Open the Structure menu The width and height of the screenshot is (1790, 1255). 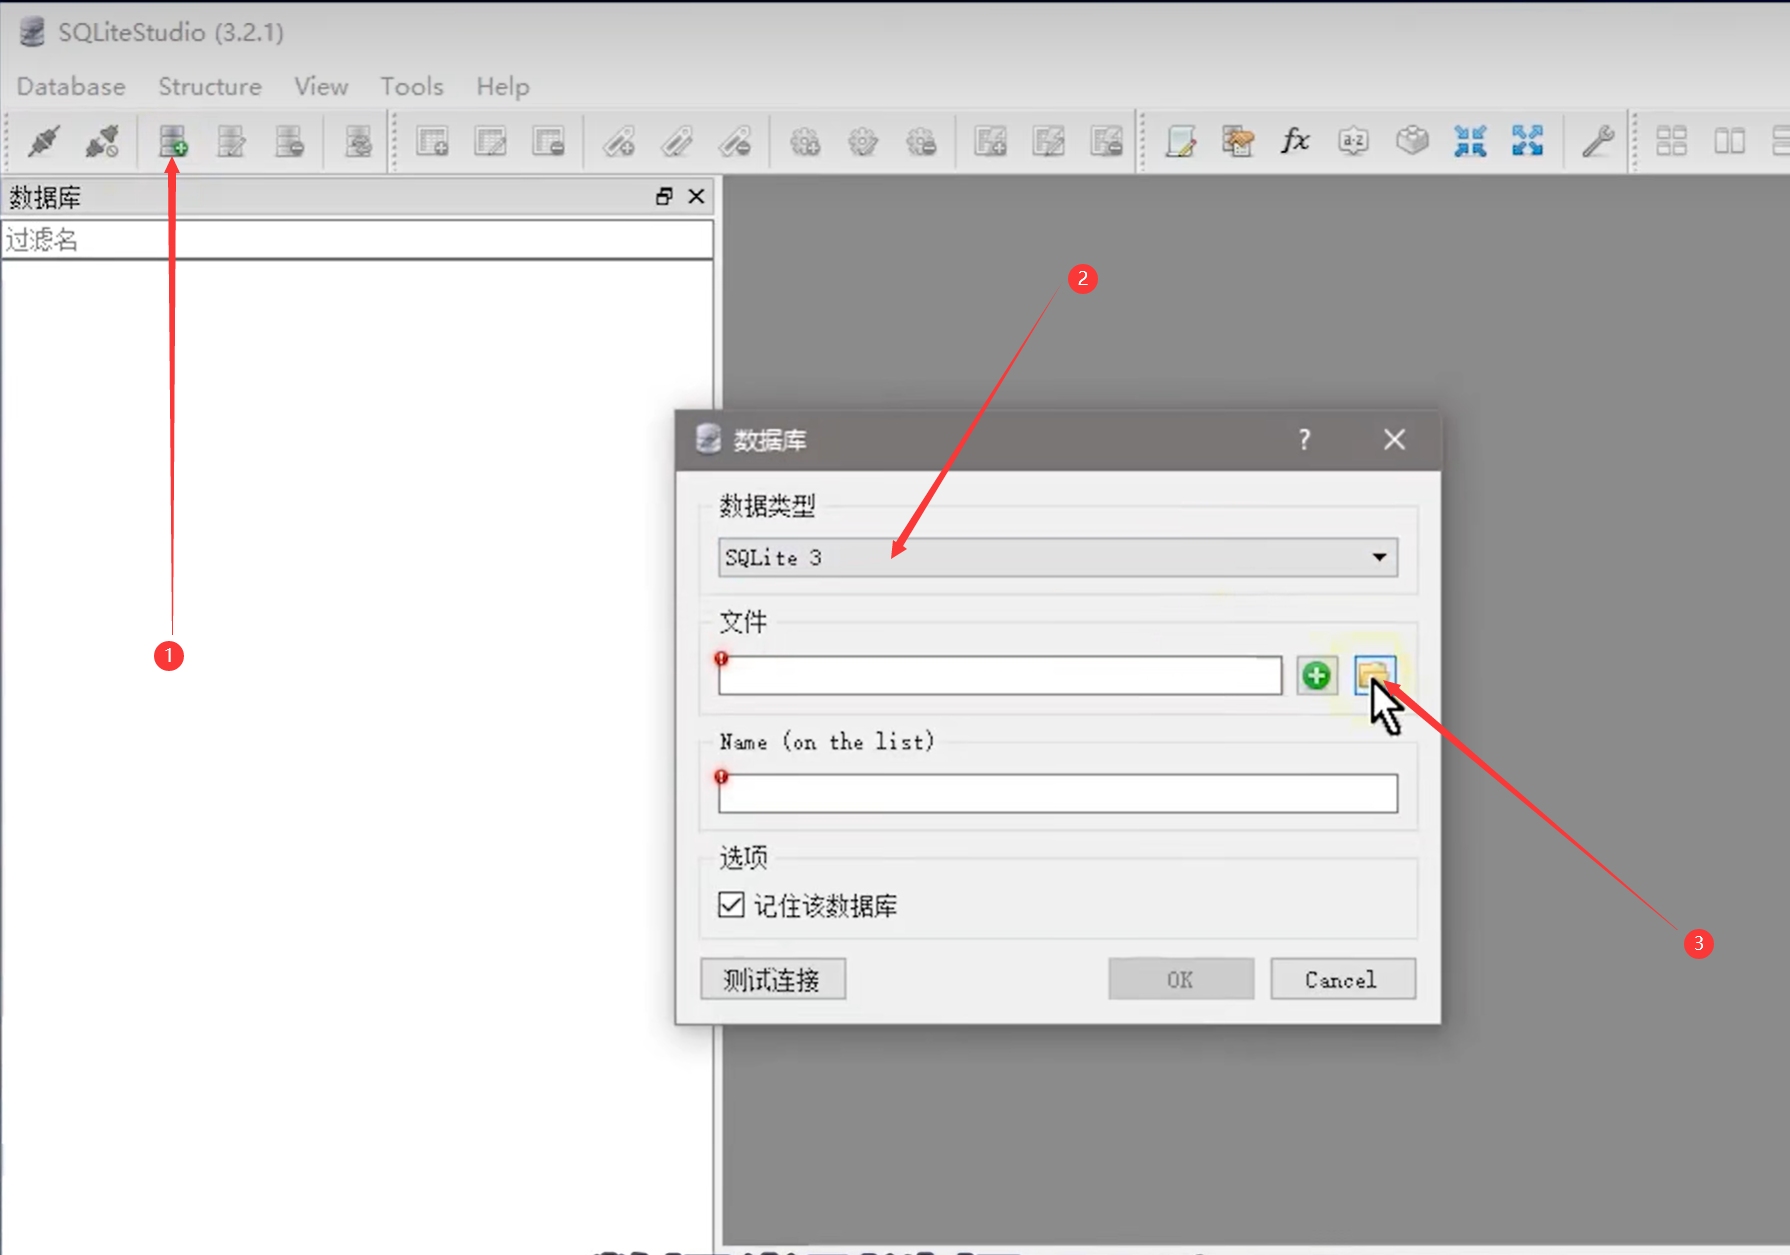click(210, 87)
